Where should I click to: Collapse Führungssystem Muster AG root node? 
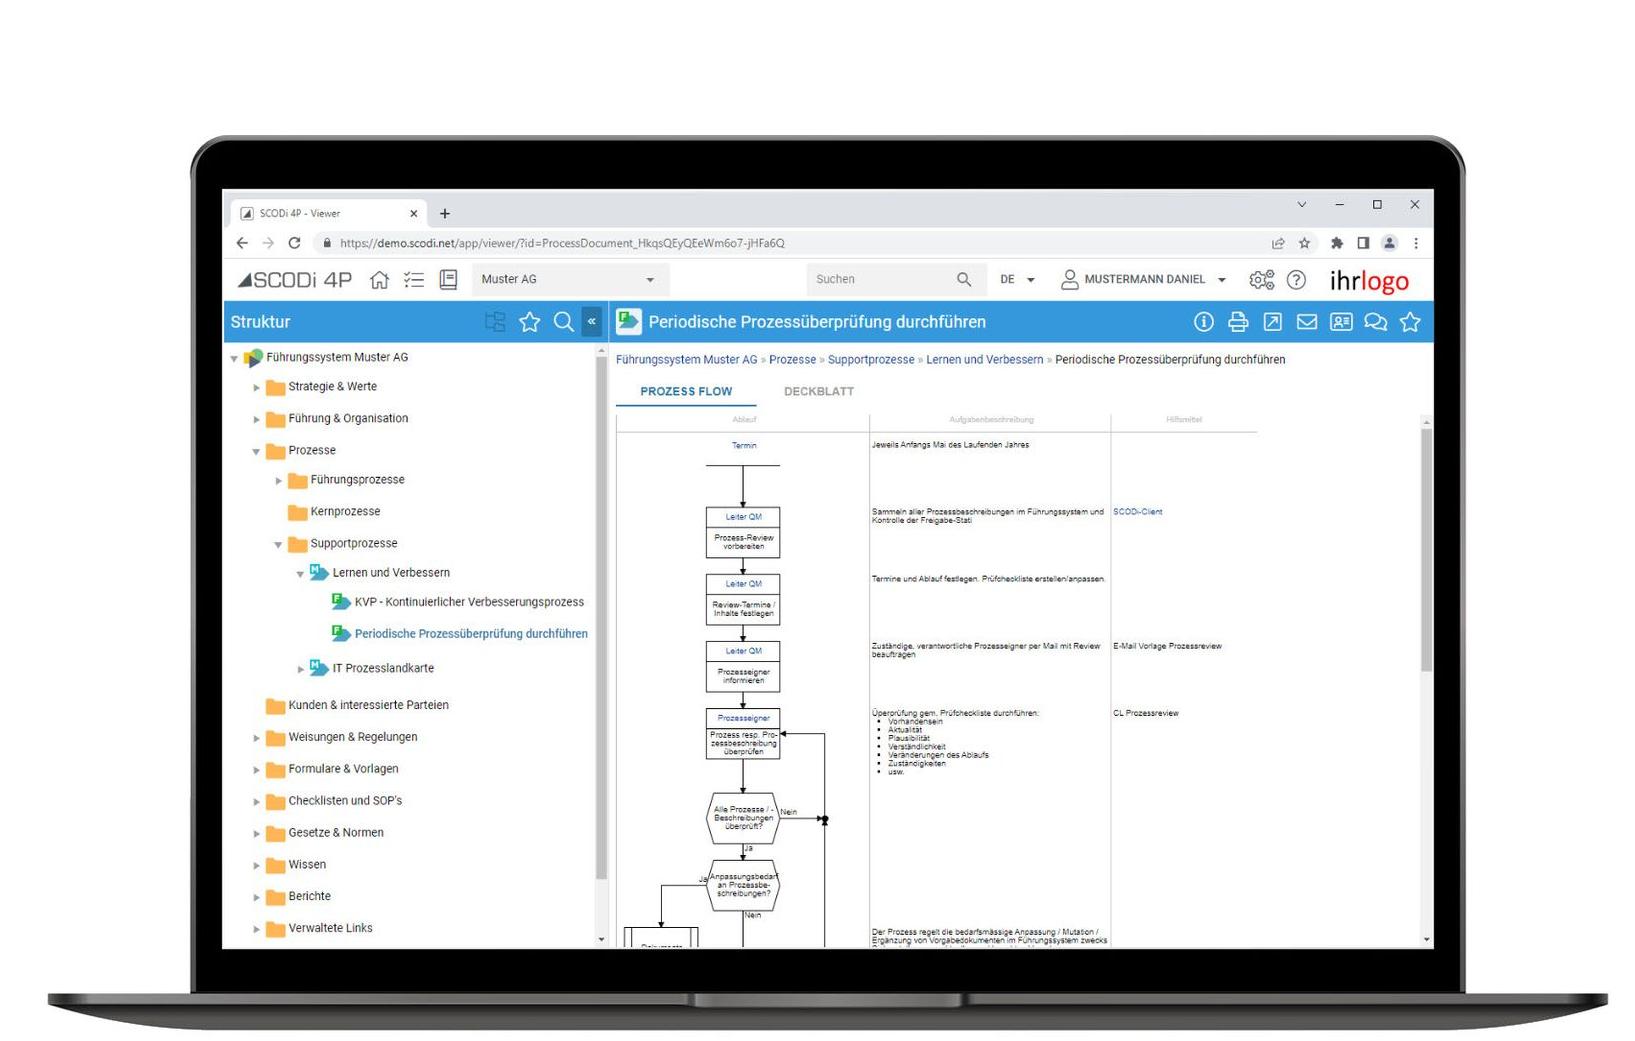click(234, 358)
